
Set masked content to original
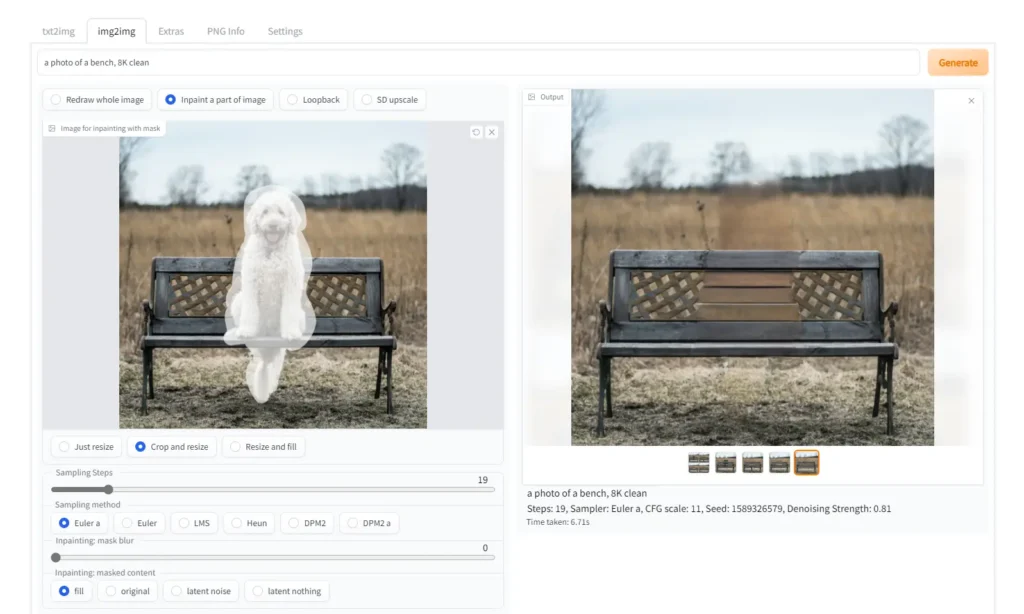click(x=127, y=591)
